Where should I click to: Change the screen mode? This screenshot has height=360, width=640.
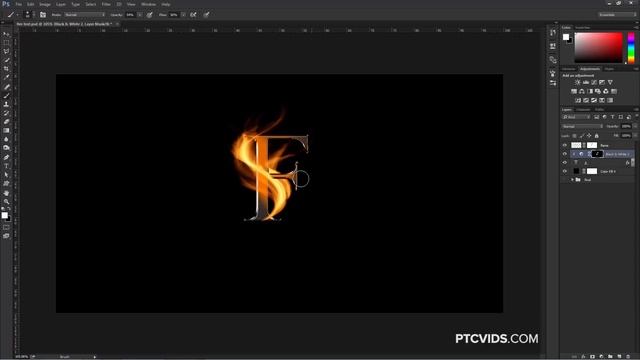coord(6,236)
